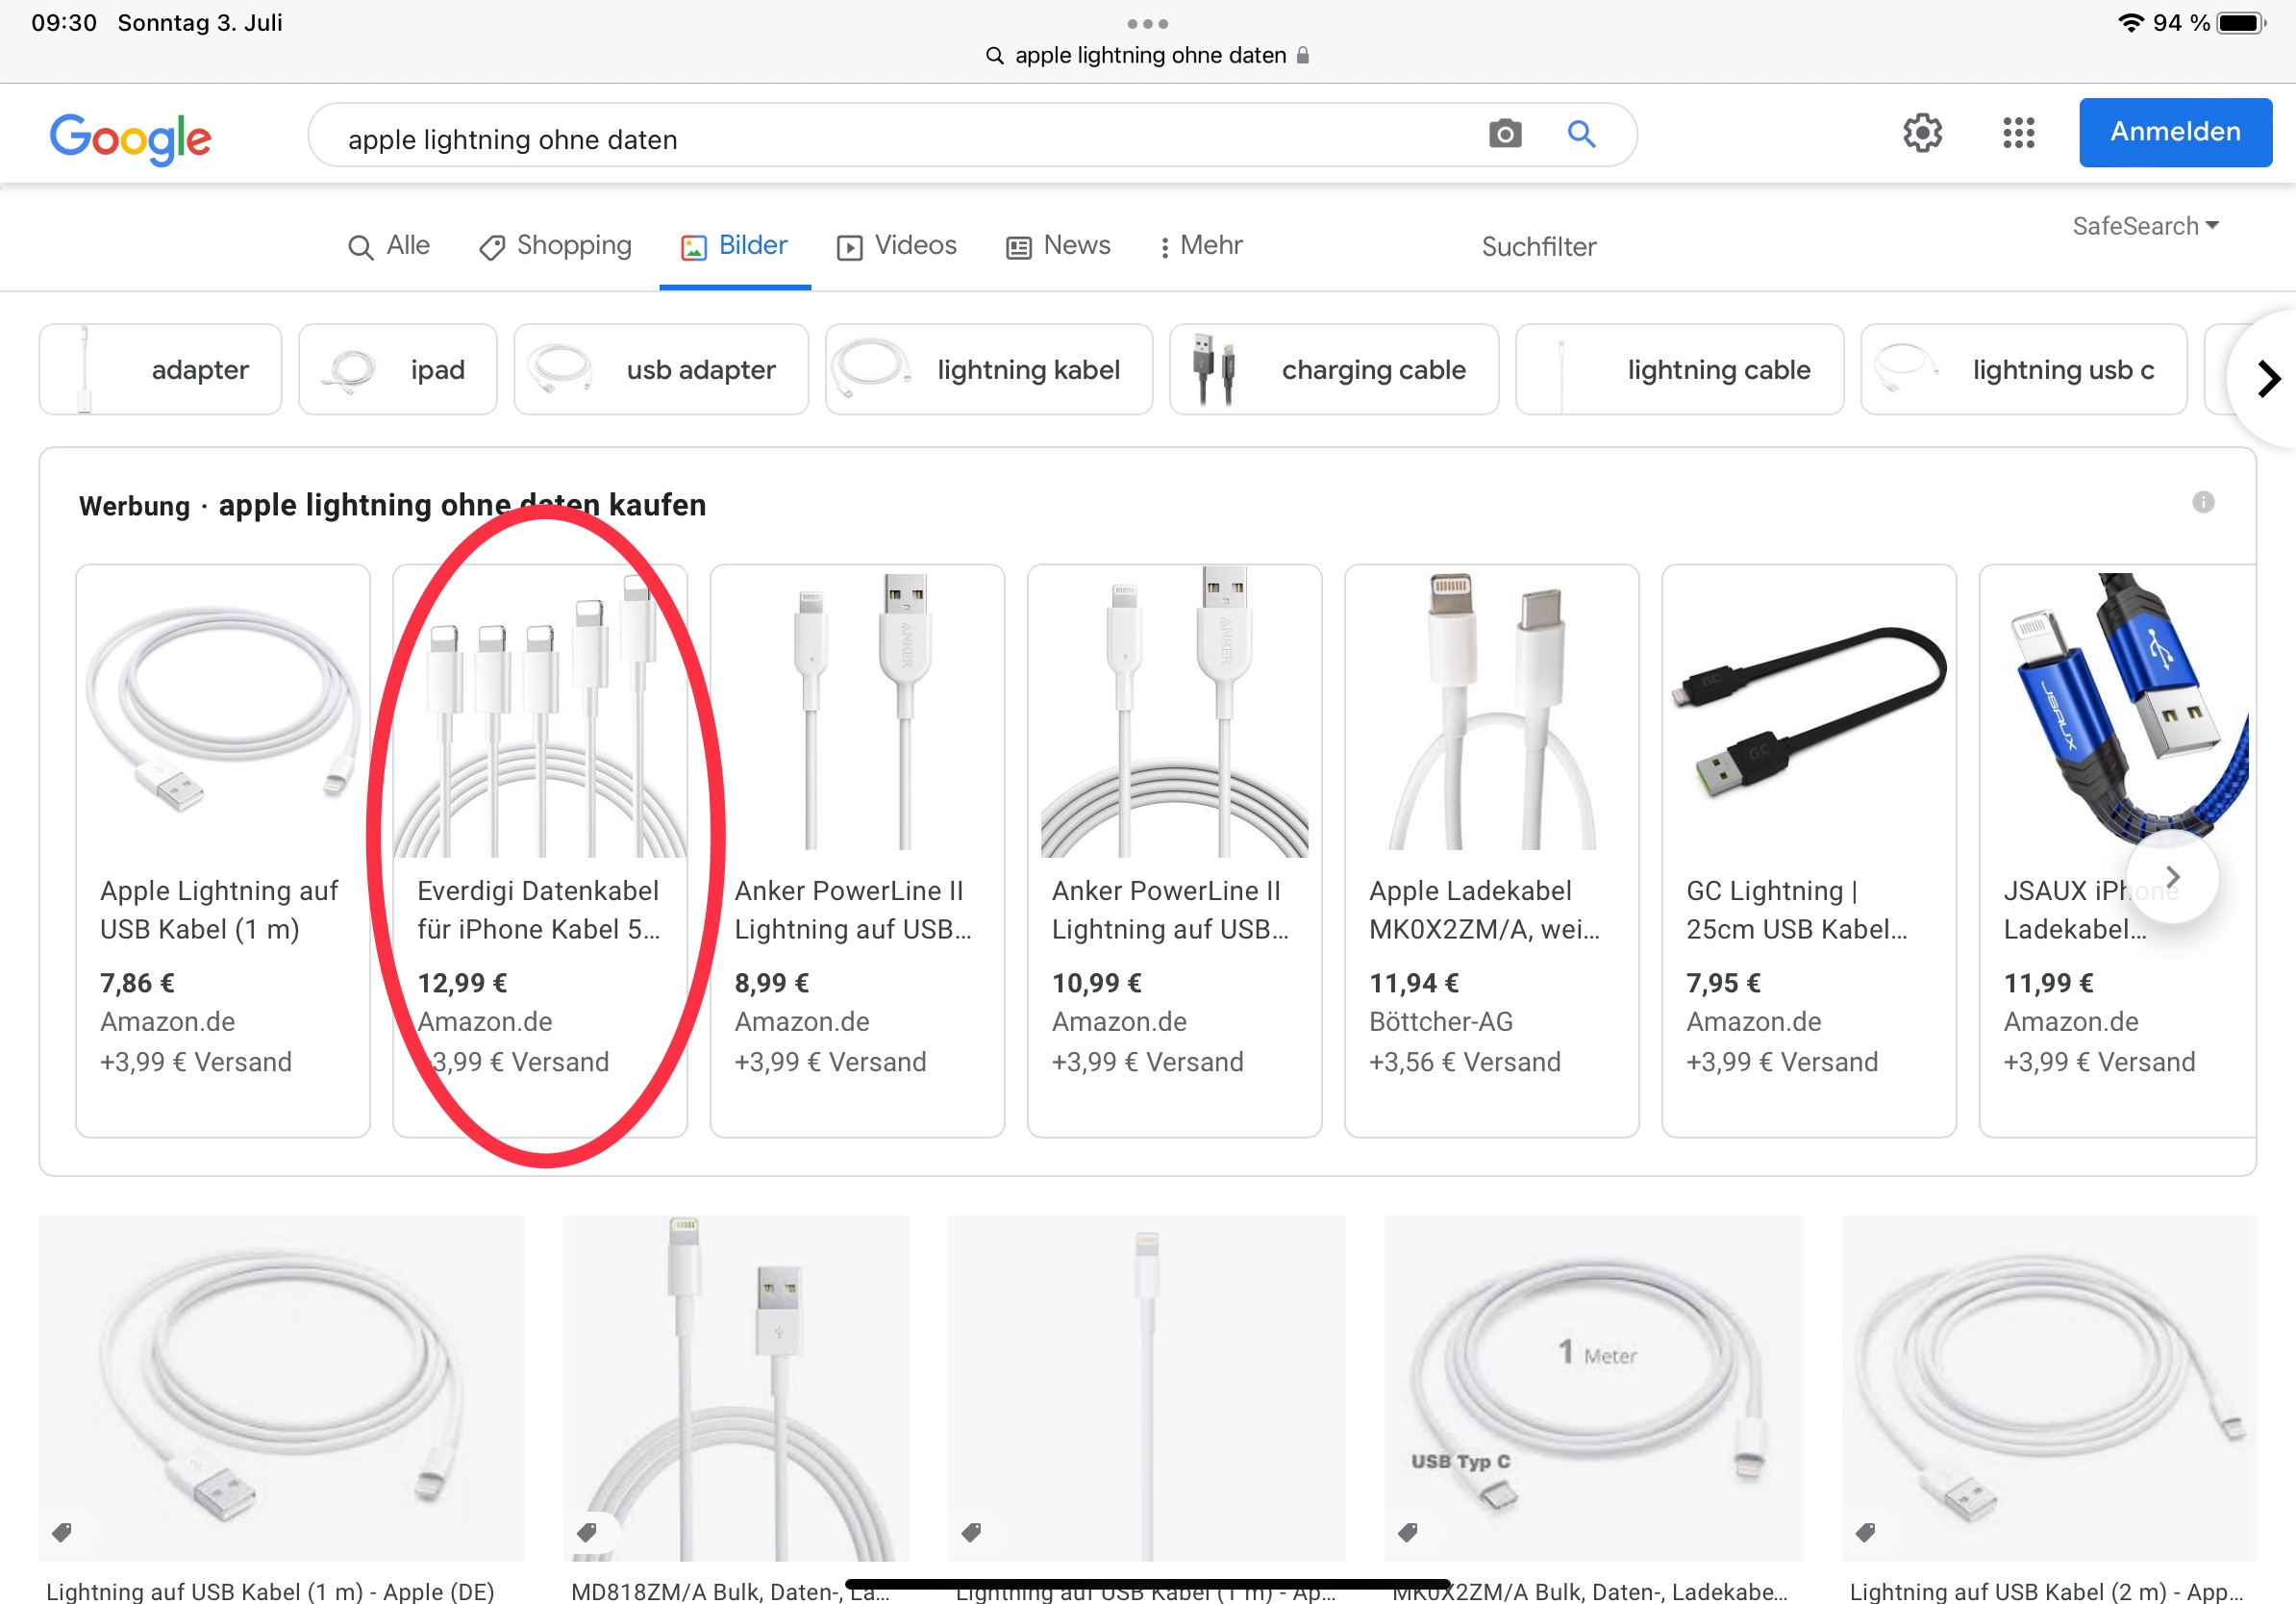The image size is (2296, 1604).
Task: Open the Google apps grid icon
Action: (2018, 133)
